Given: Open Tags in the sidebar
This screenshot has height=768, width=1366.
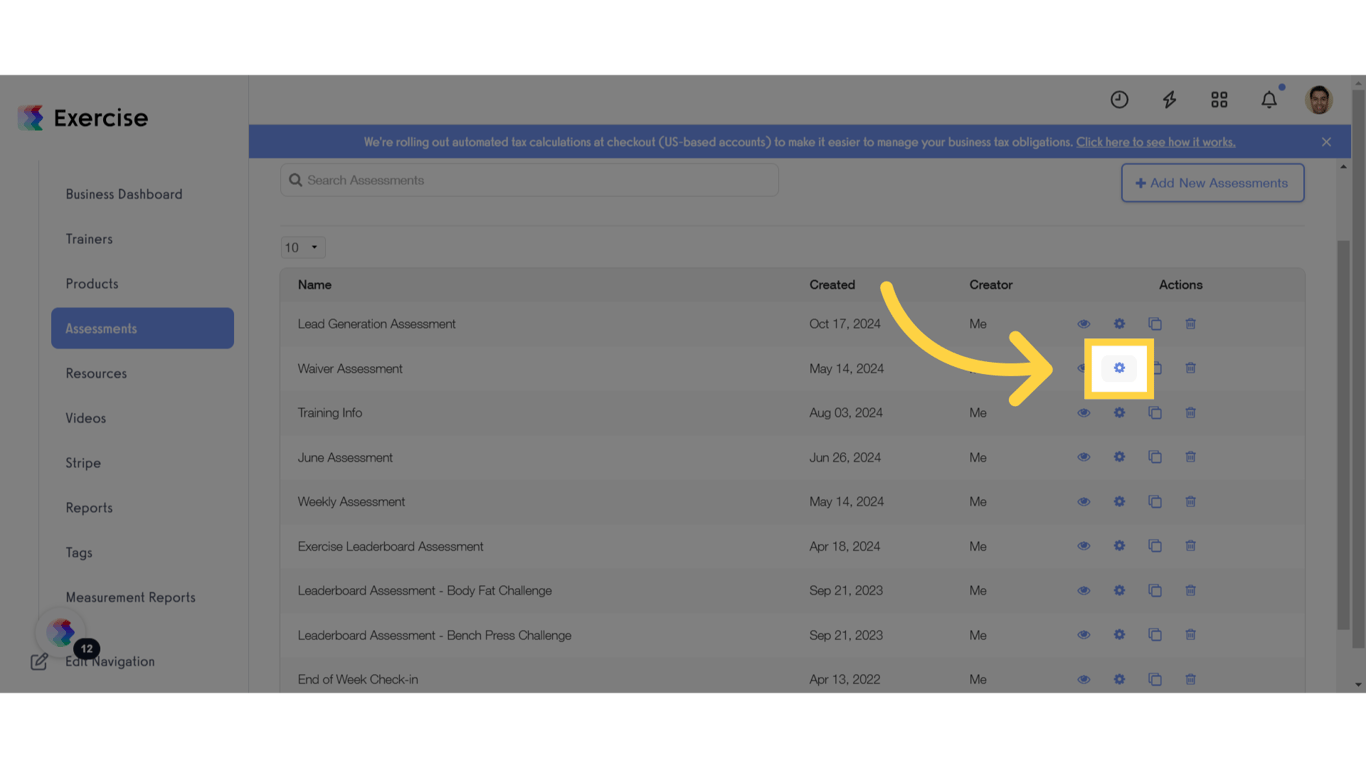Looking at the screenshot, I should point(79,552).
